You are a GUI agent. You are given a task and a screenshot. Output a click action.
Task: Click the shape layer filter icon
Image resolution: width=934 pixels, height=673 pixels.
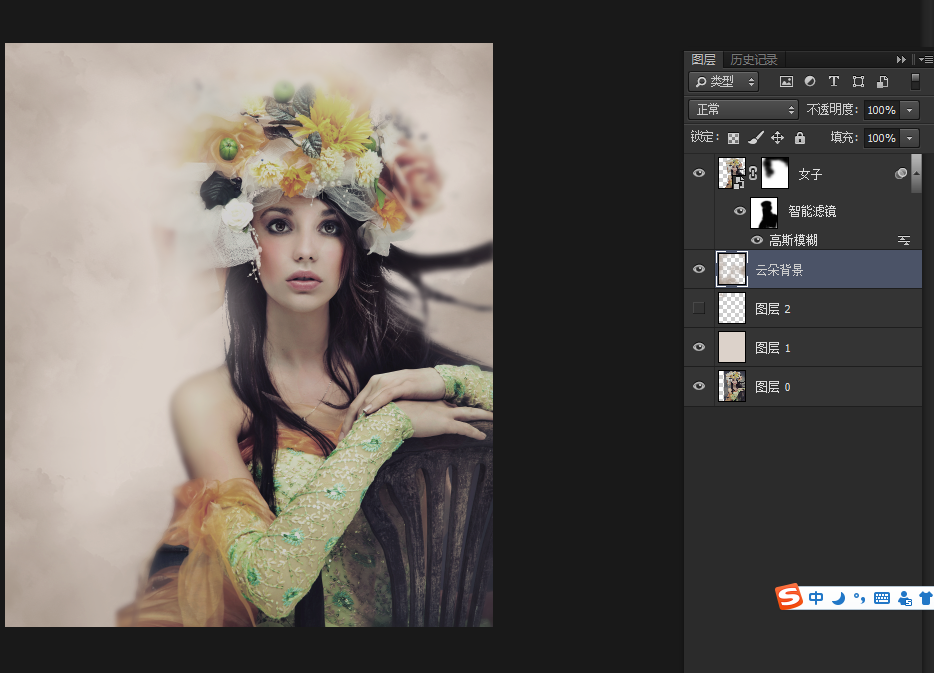pyautogui.click(x=858, y=82)
